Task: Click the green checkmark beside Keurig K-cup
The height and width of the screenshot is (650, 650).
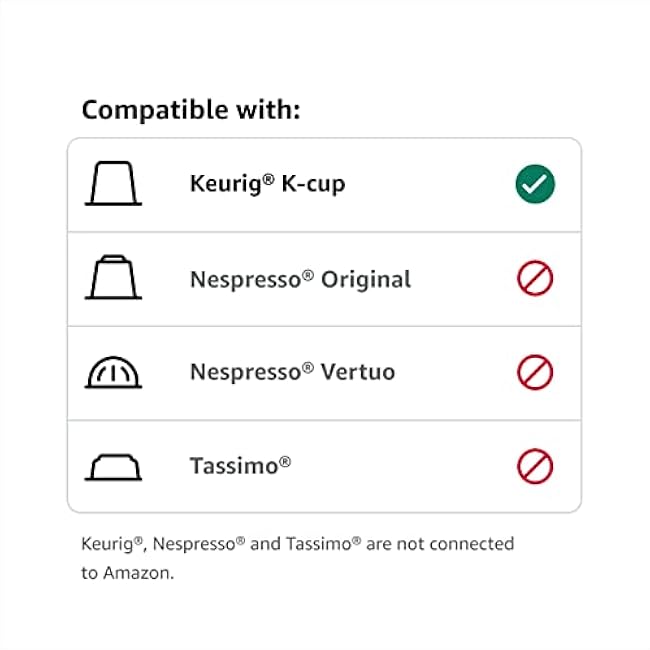Action: [x=535, y=185]
